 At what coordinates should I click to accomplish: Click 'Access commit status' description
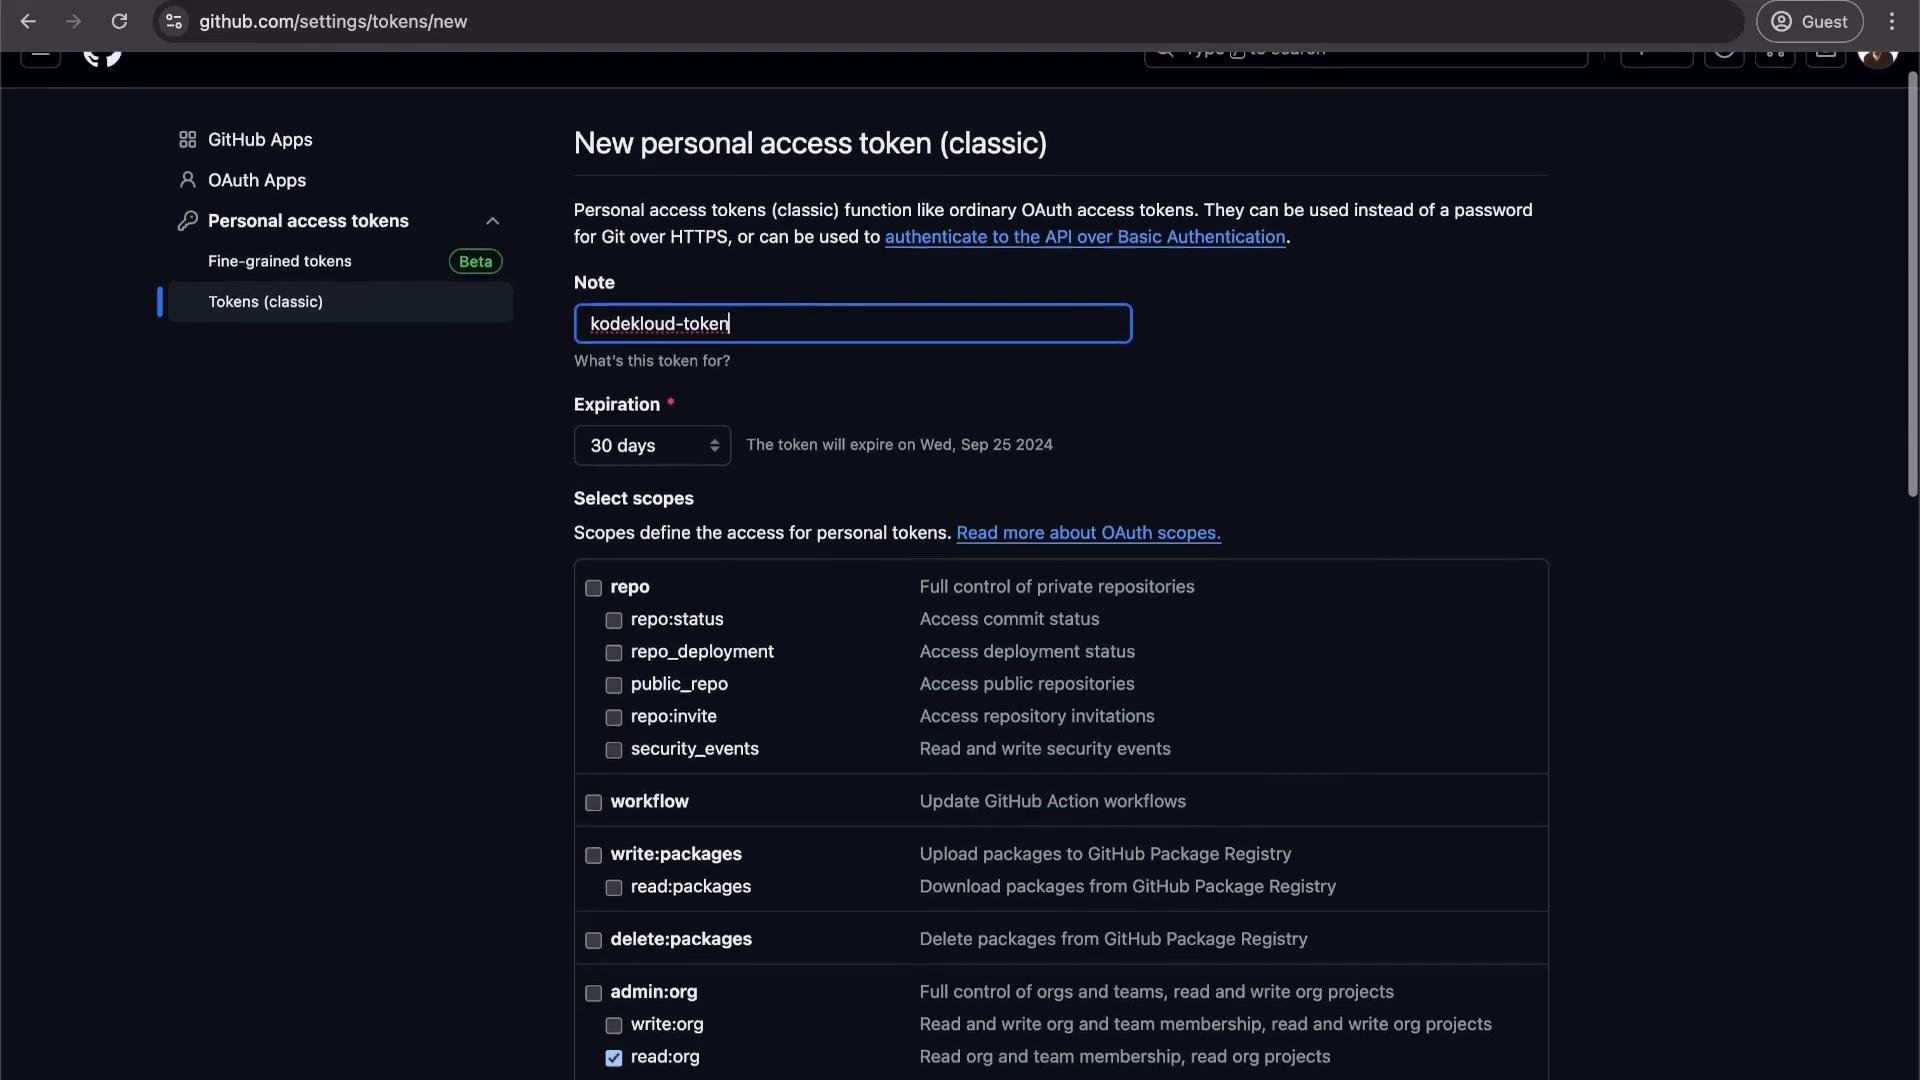[x=1009, y=619]
